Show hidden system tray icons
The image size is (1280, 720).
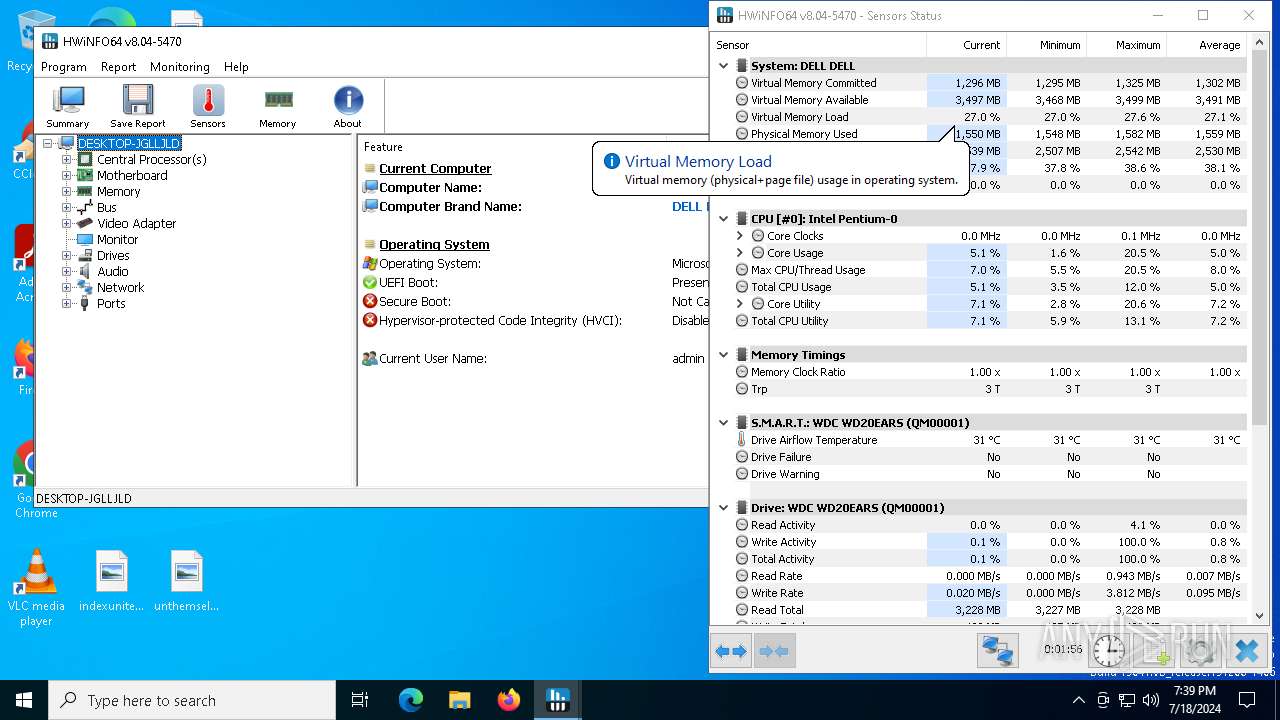point(1078,700)
